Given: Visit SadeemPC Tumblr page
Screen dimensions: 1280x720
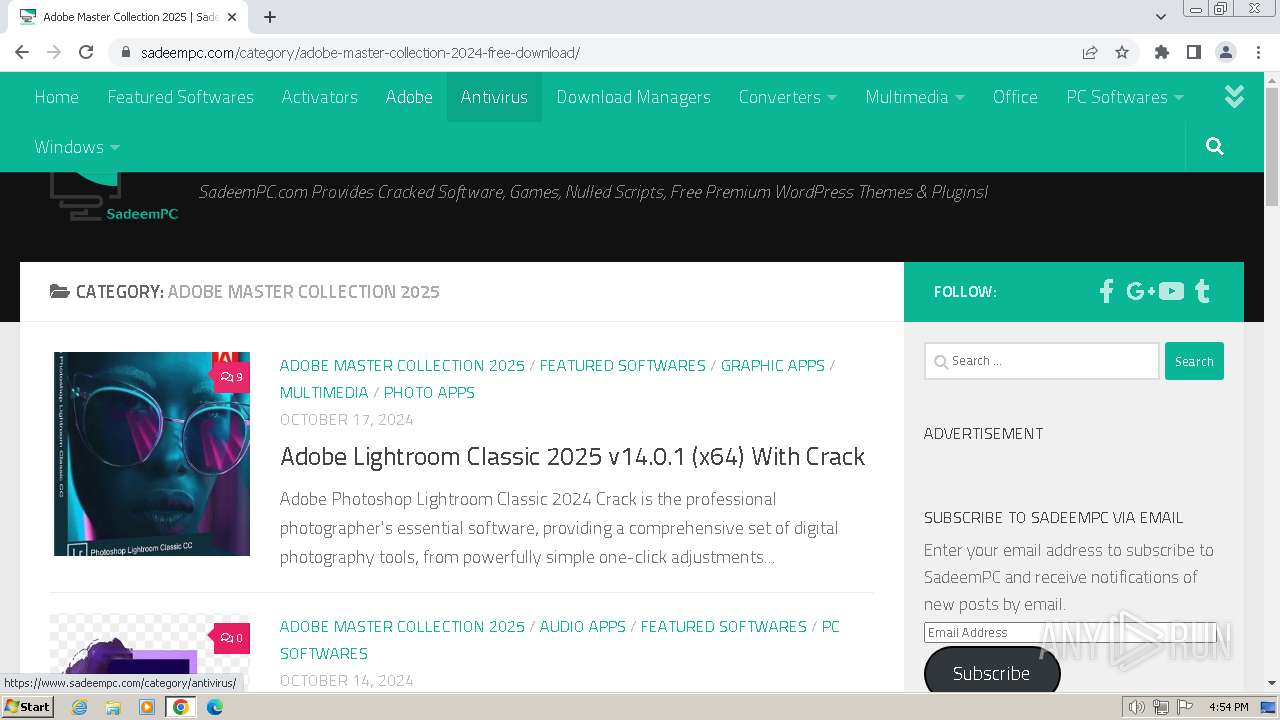Looking at the screenshot, I should (x=1203, y=291).
